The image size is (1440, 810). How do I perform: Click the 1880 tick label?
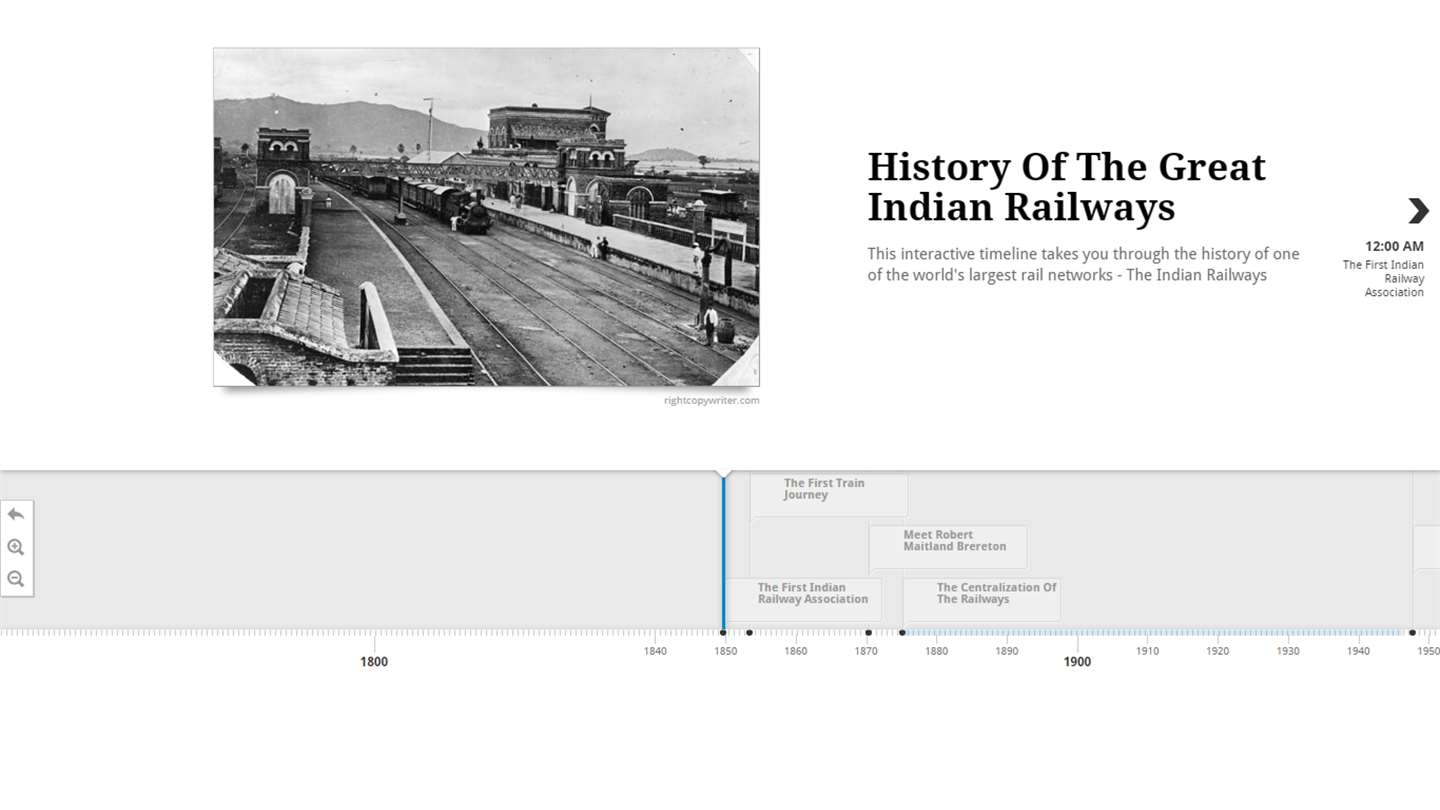936,651
